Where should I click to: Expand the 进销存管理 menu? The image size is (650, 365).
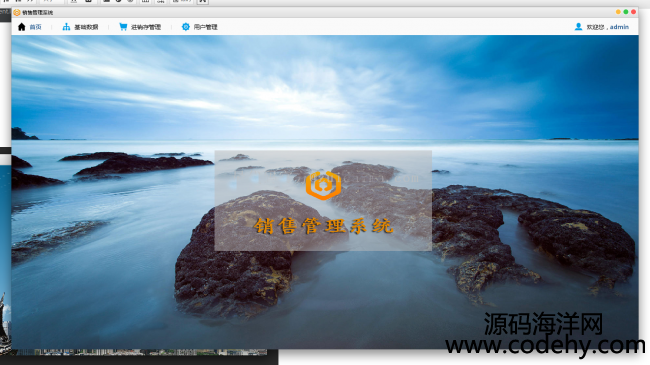[x=146, y=27]
